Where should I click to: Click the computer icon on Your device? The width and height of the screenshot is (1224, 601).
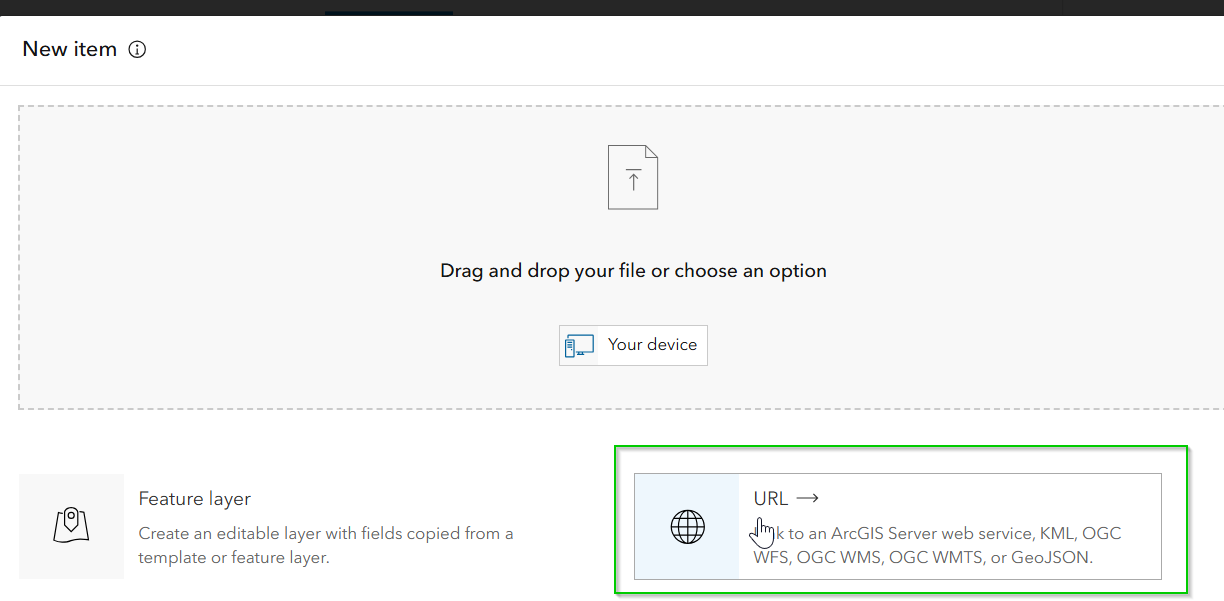[x=579, y=346]
